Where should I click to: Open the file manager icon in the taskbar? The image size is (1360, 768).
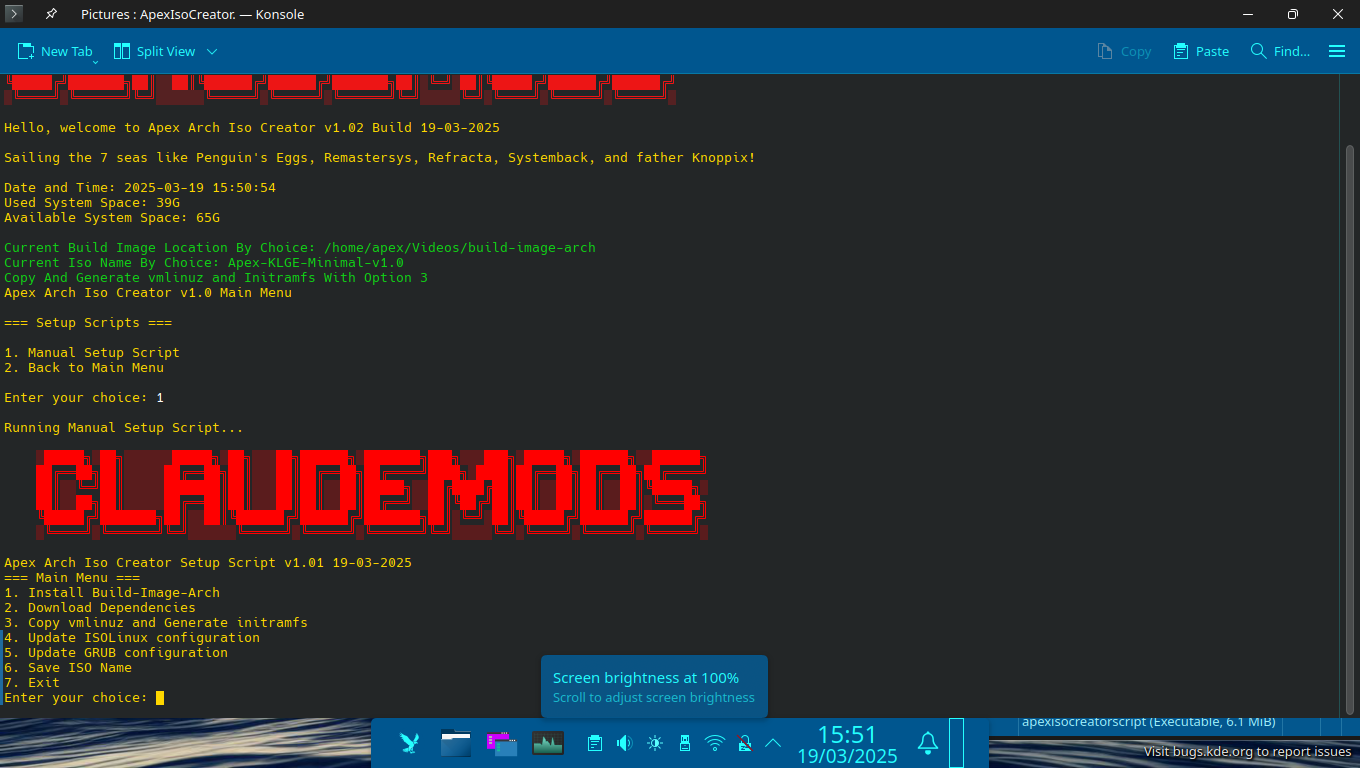(456, 743)
